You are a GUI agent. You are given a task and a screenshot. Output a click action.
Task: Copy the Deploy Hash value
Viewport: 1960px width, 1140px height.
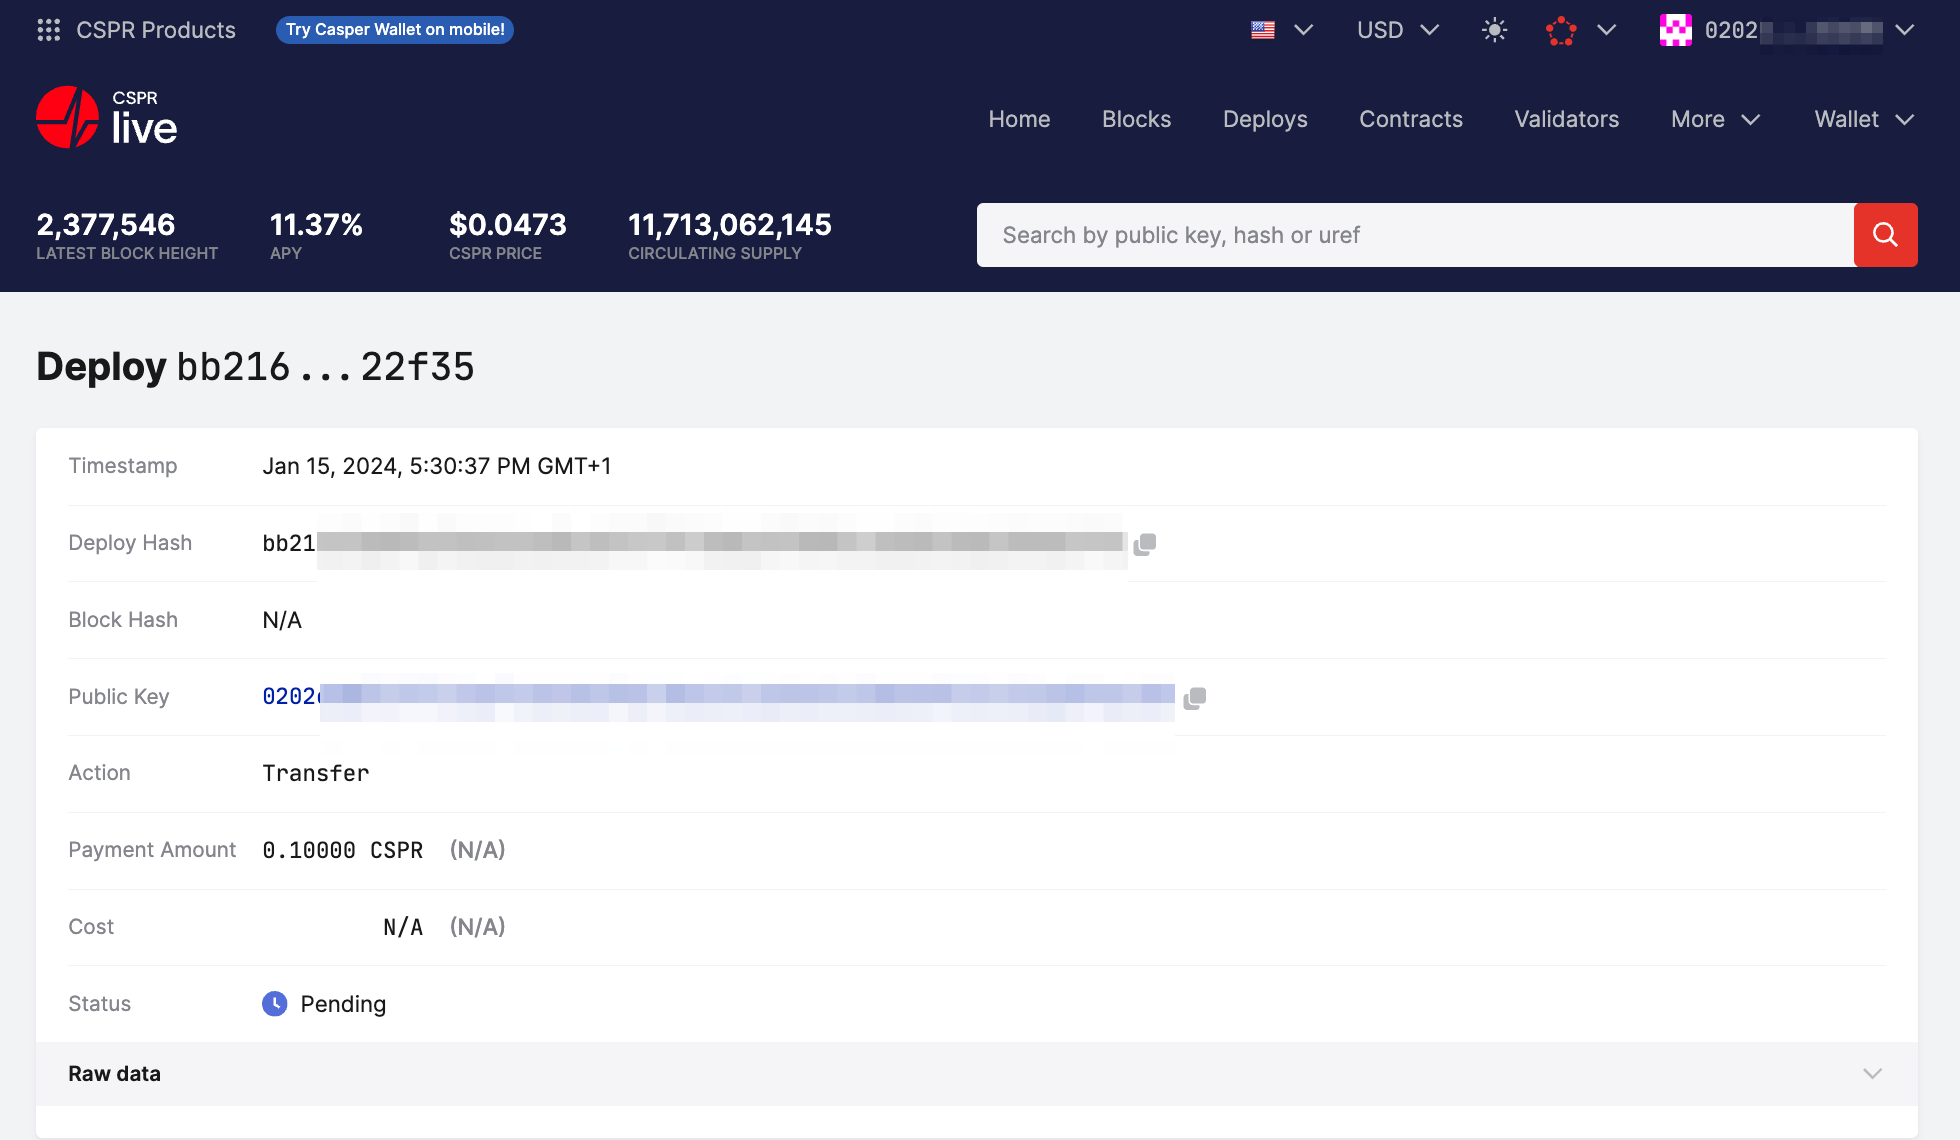1144,543
